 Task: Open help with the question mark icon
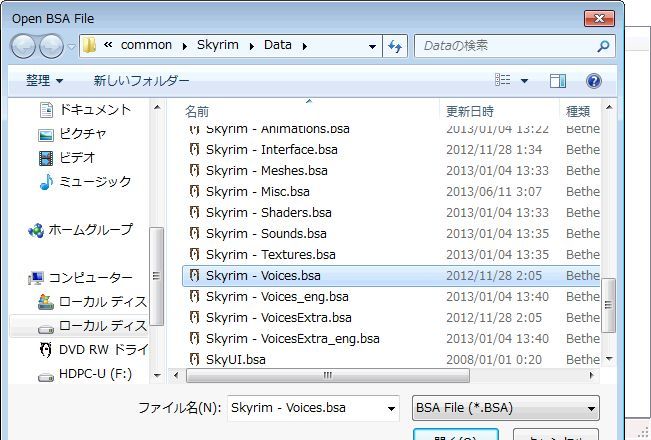(x=594, y=81)
